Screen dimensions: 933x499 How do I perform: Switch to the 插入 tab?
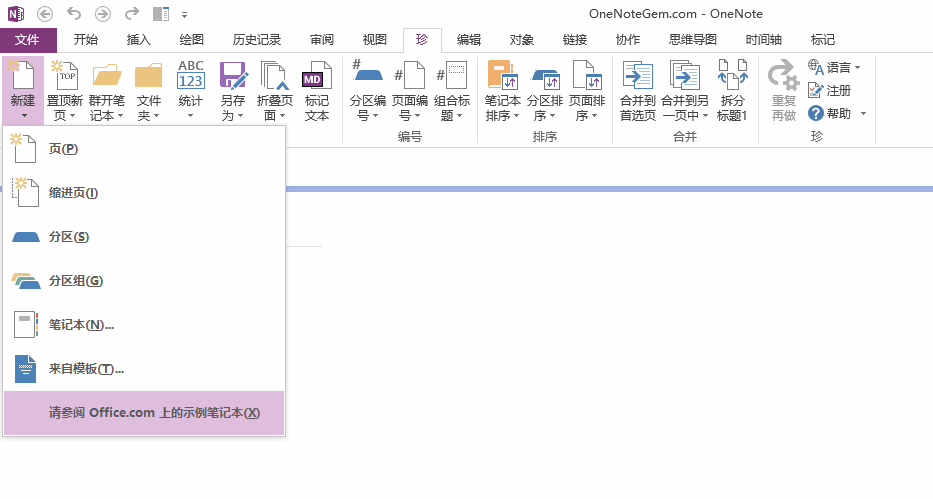tap(139, 40)
